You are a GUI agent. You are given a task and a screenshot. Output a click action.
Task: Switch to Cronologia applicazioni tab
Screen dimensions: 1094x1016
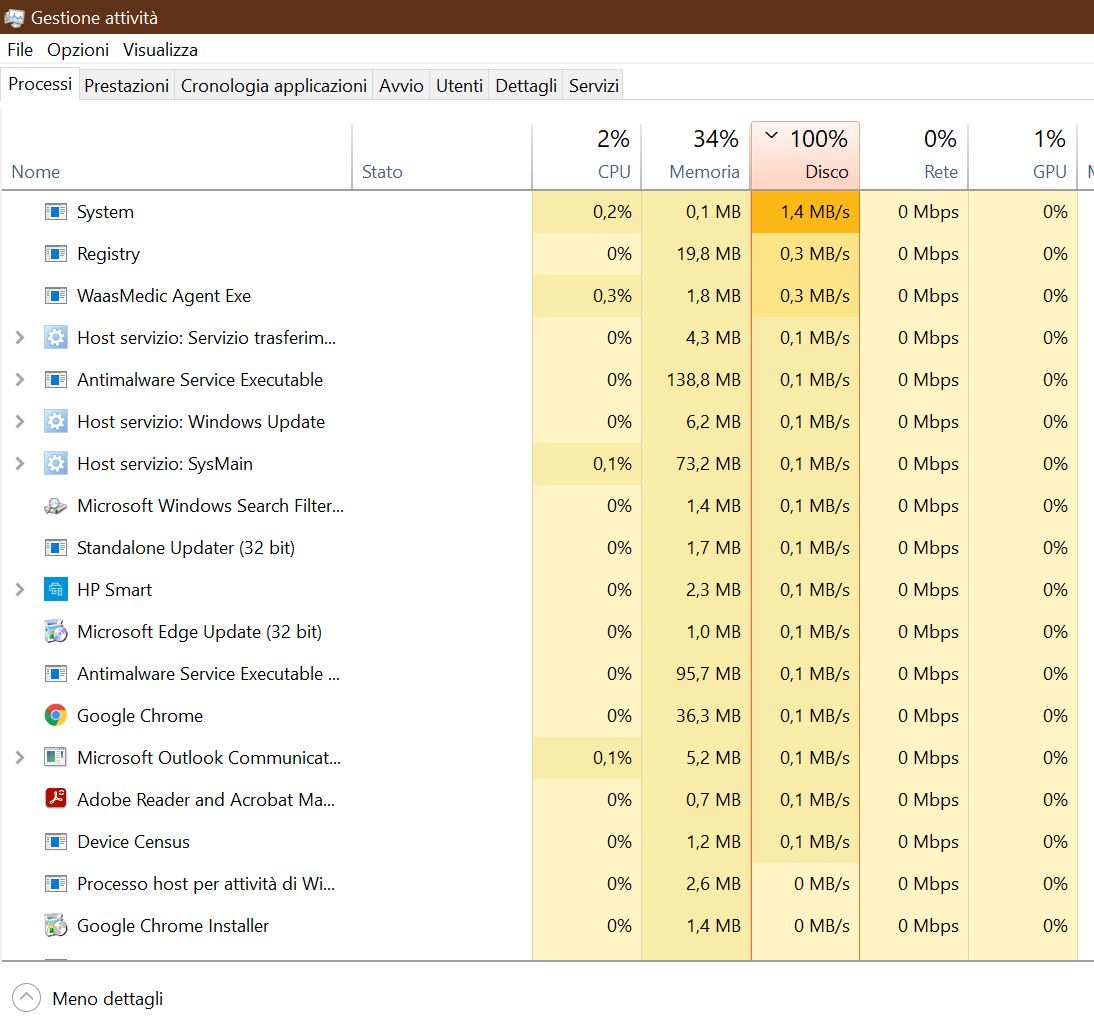pos(274,86)
